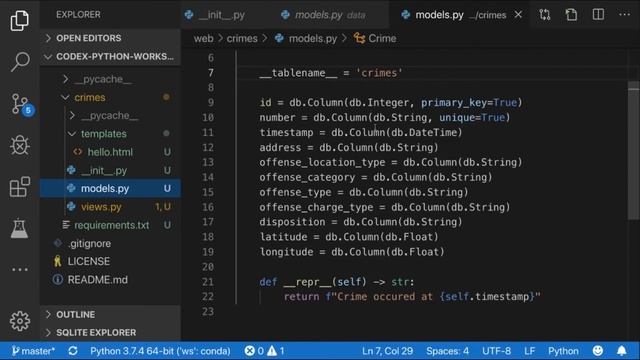Viewport: 640px width, 360px height.
Task: Open the Test beaker view icon
Action: click(x=20, y=228)
